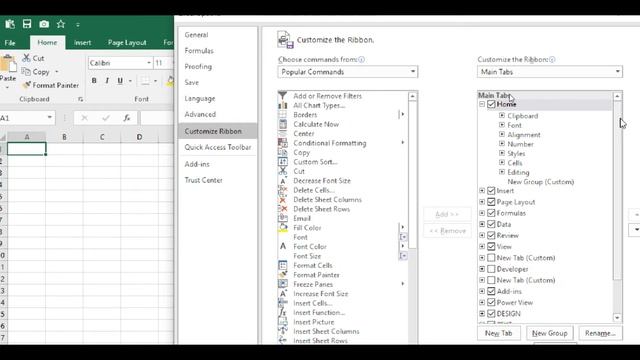Toggle Italic in the Font group
This screenshot has height=360, width=640.
coord(107,81)
